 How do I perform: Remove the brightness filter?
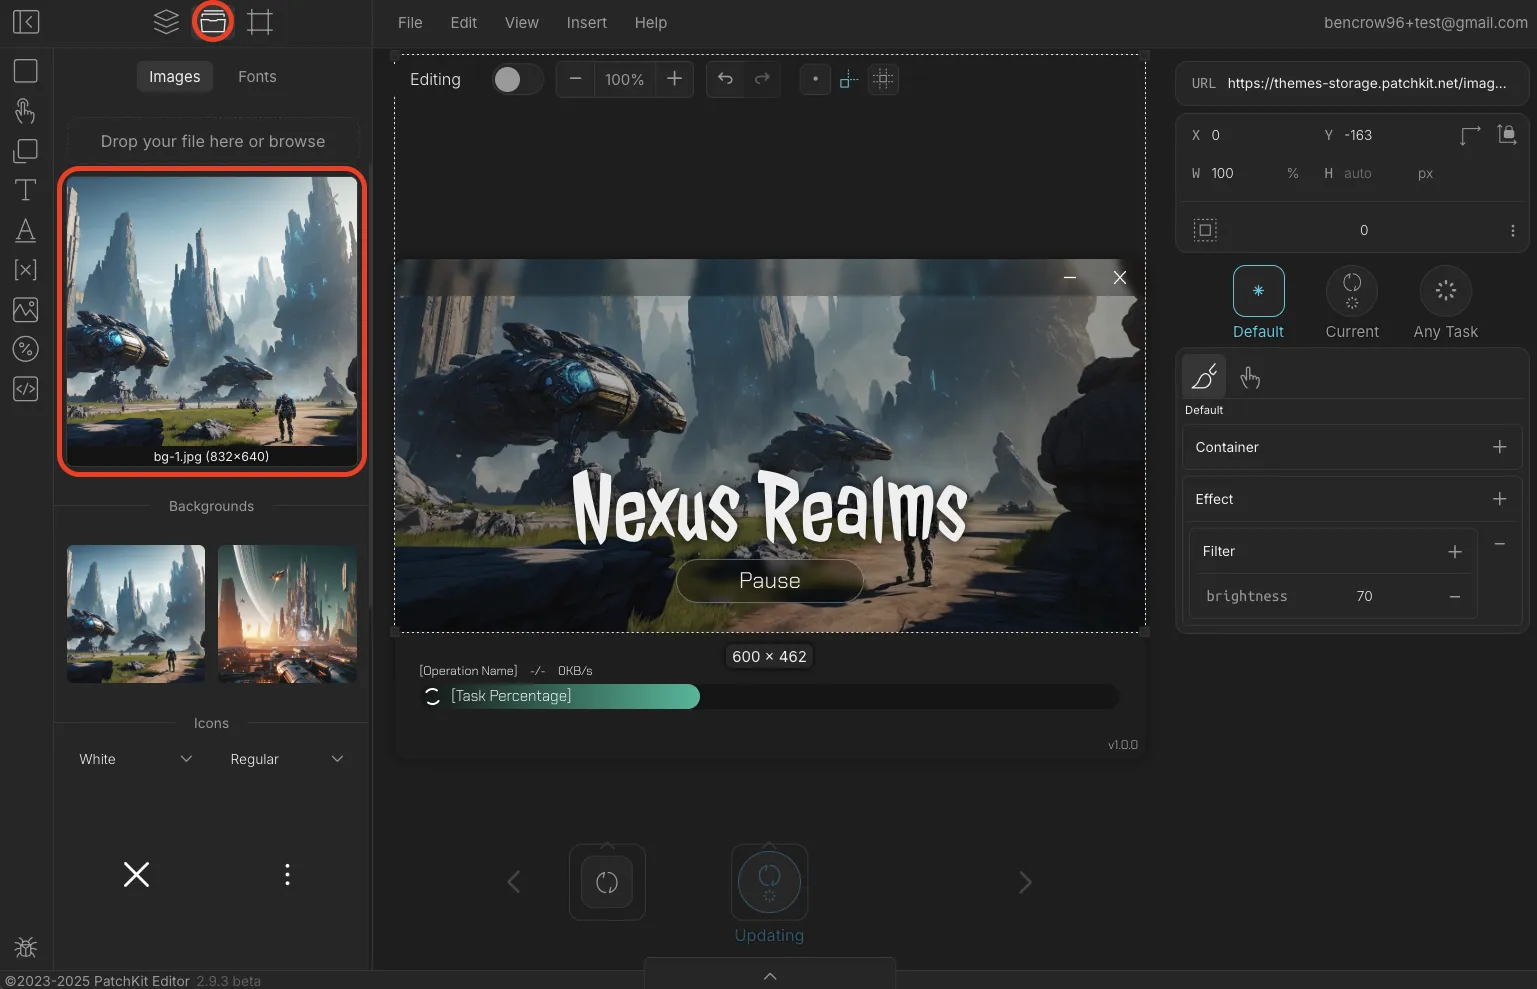tap(1455, 596)
